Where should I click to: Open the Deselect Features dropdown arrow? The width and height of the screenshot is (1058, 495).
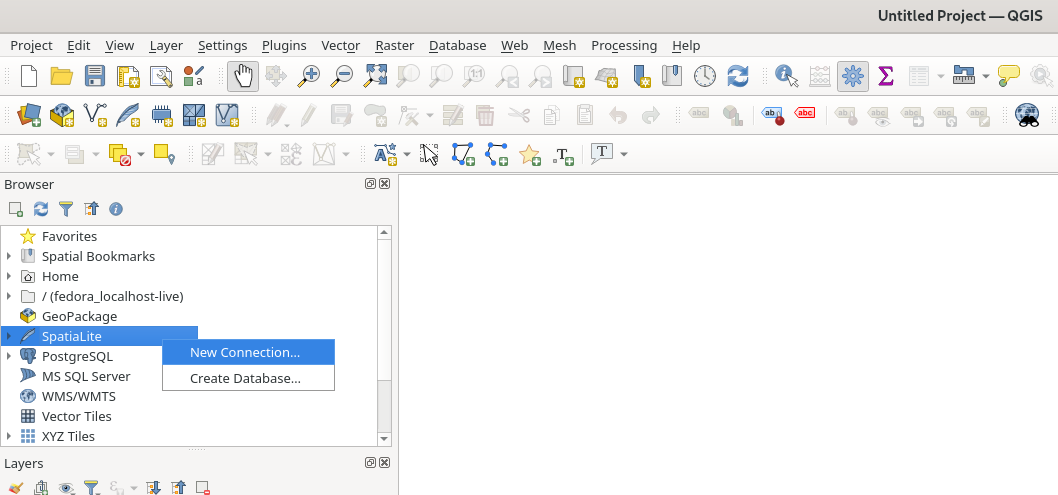click(140, 154)
